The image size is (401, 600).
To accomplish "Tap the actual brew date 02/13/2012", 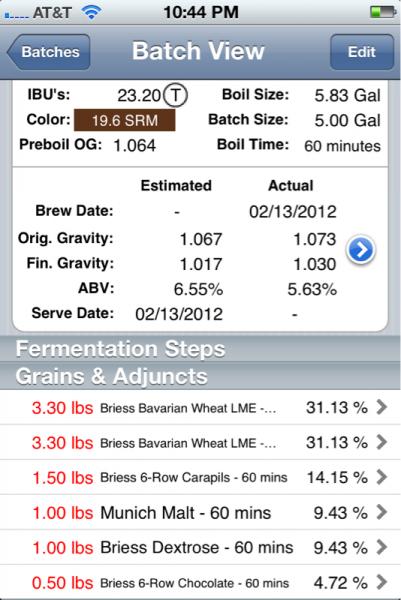I will click(293, 211).
